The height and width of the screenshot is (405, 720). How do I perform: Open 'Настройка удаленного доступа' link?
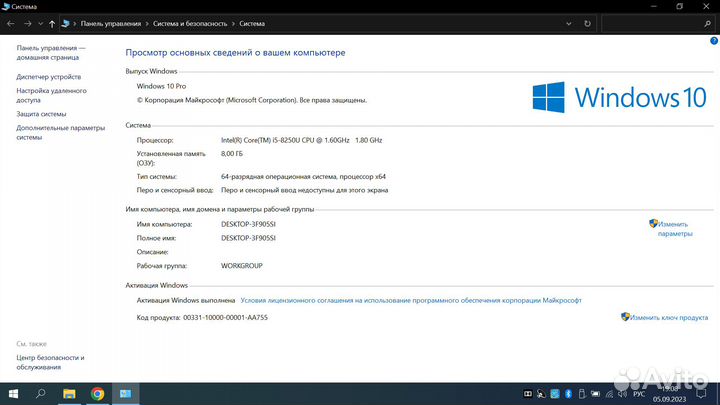tap(51, 95)
